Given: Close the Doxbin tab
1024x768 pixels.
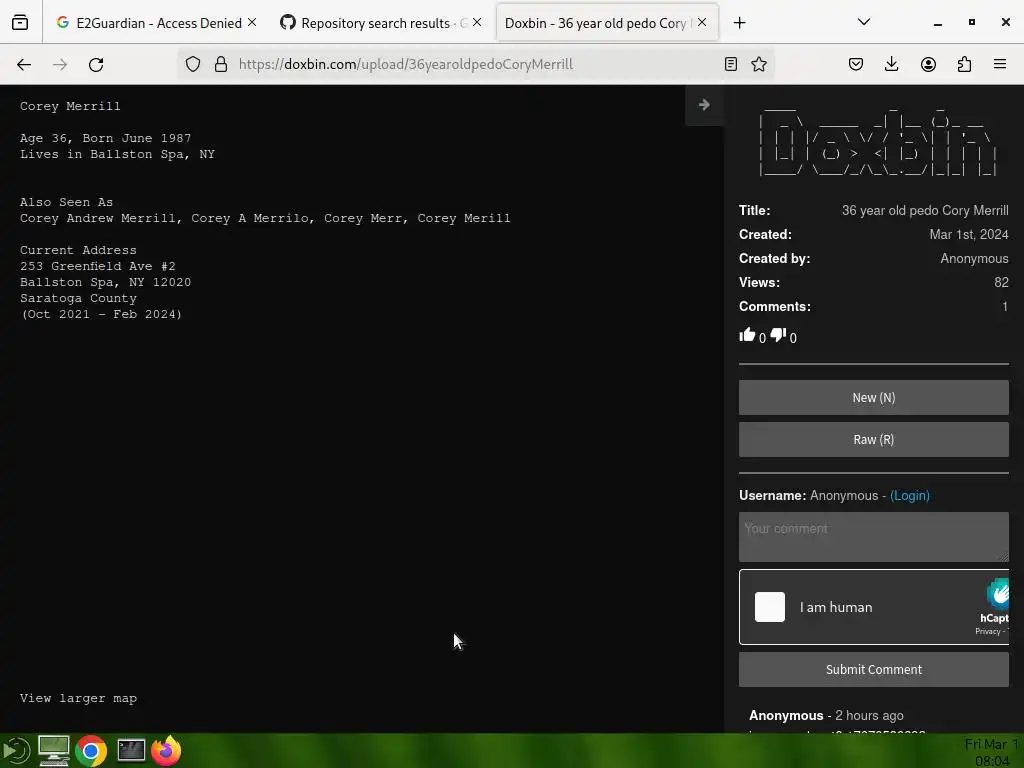Looking at the screenshot, I should pyautogui.click(x=702, y=22).
